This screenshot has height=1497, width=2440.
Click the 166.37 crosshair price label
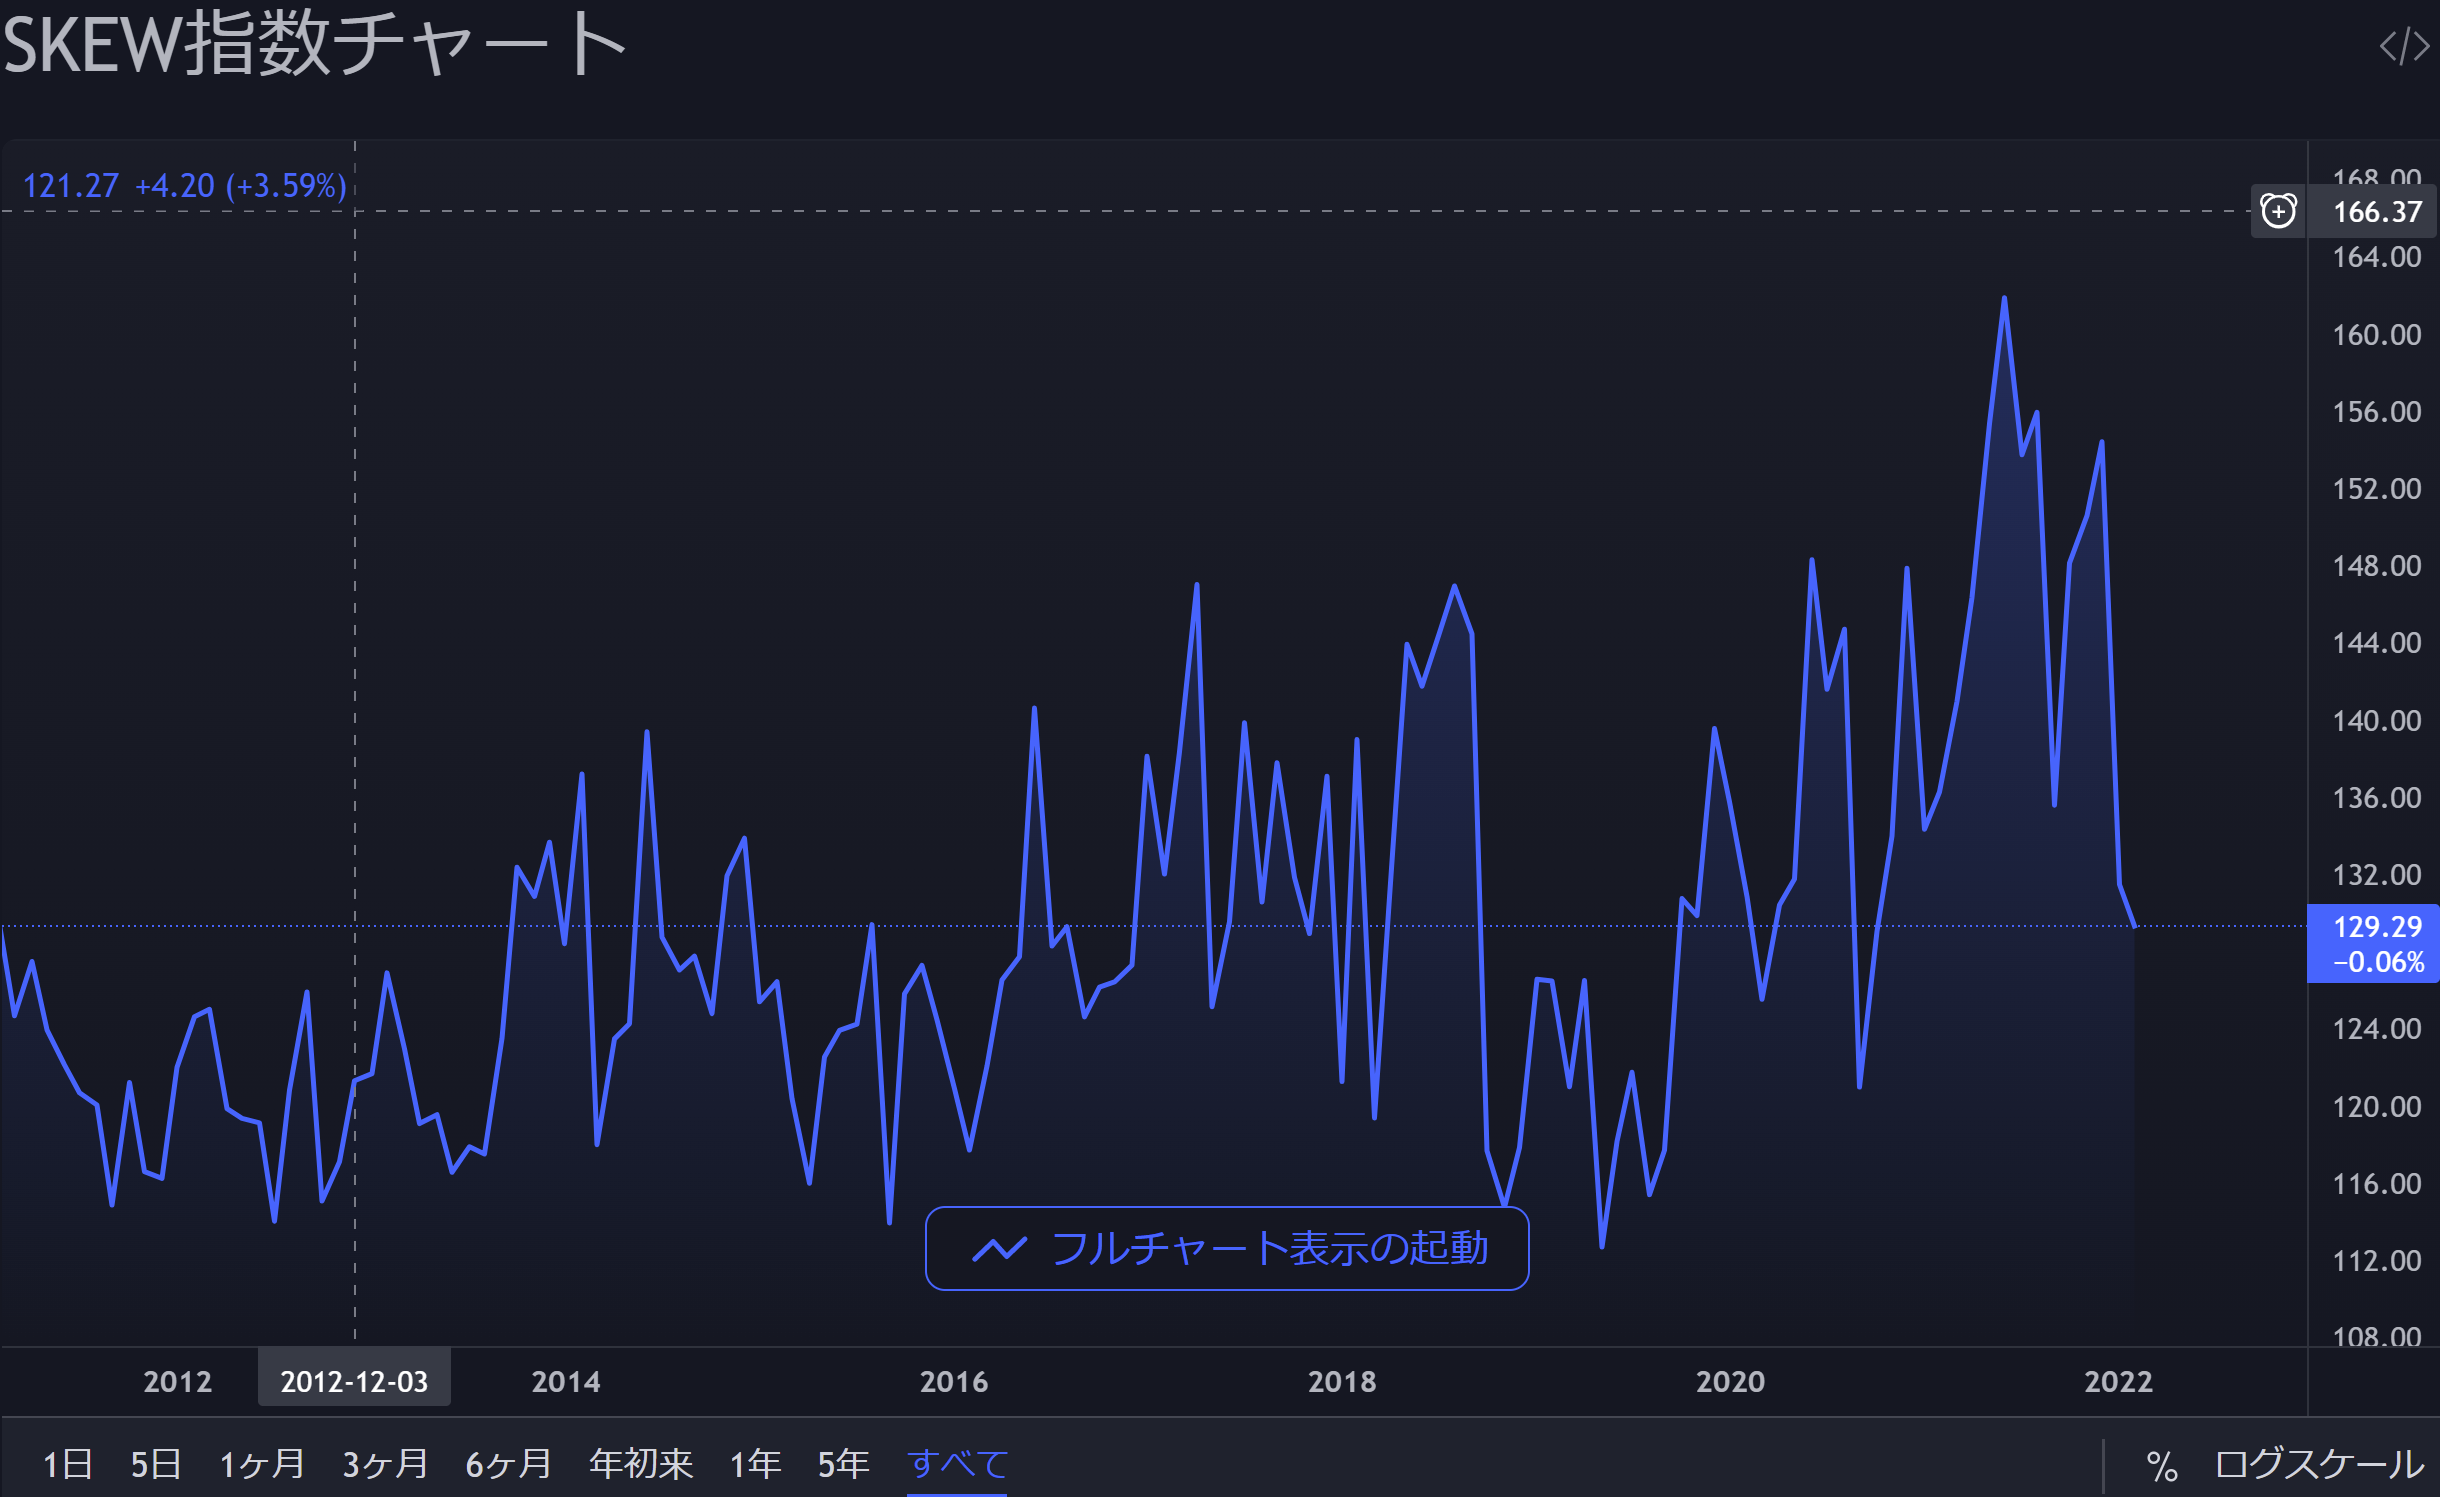pyautogui.click(x=2376, y=212)
